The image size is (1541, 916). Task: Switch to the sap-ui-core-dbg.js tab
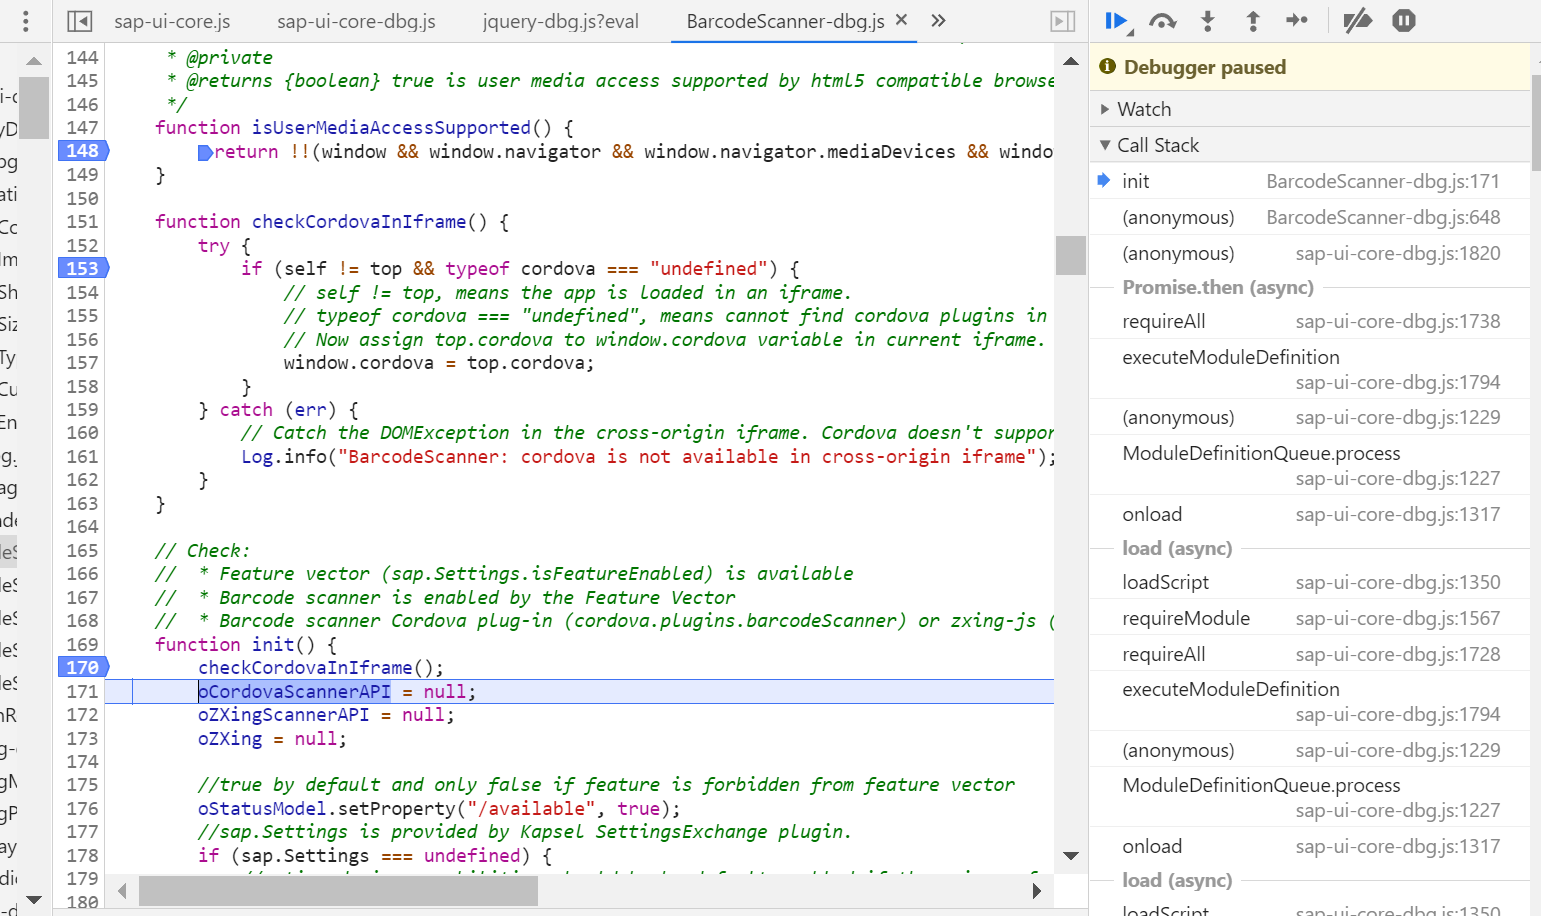coord(356,21)
